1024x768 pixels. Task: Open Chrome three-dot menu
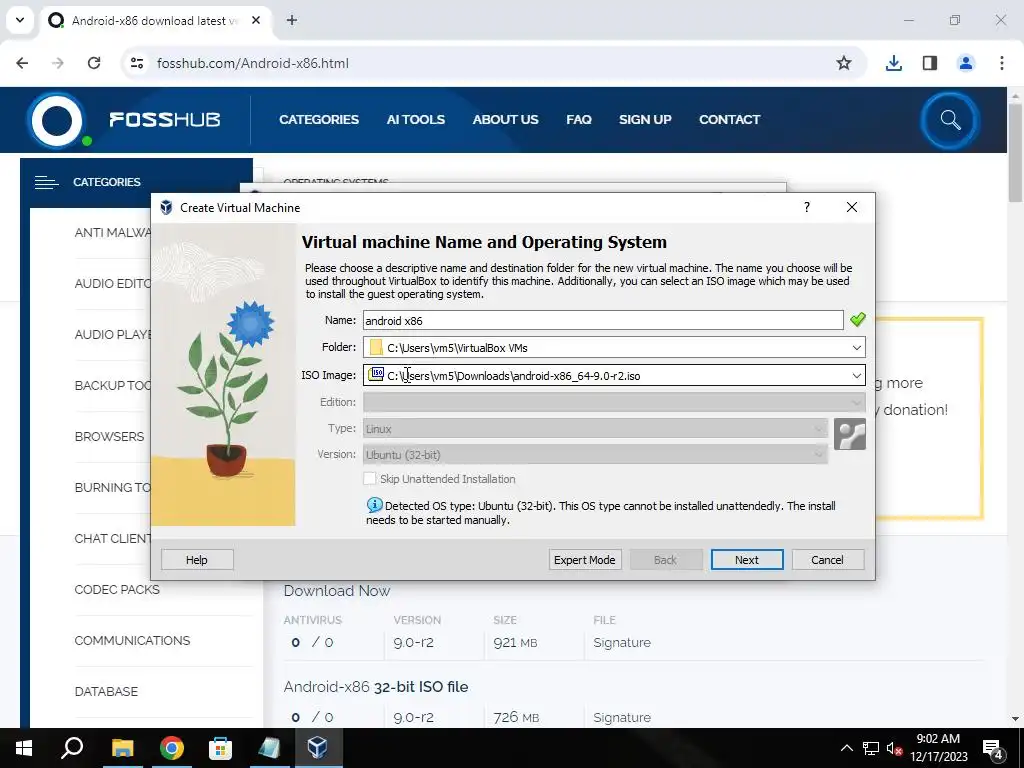[1002, 63]
